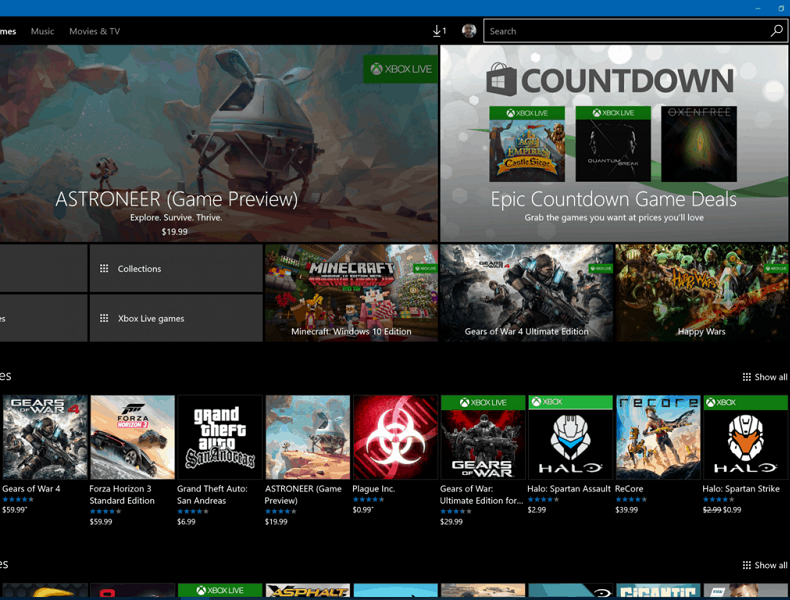Open the ReCore game tile
The image size is (790, 600).
tap(657, 437)
